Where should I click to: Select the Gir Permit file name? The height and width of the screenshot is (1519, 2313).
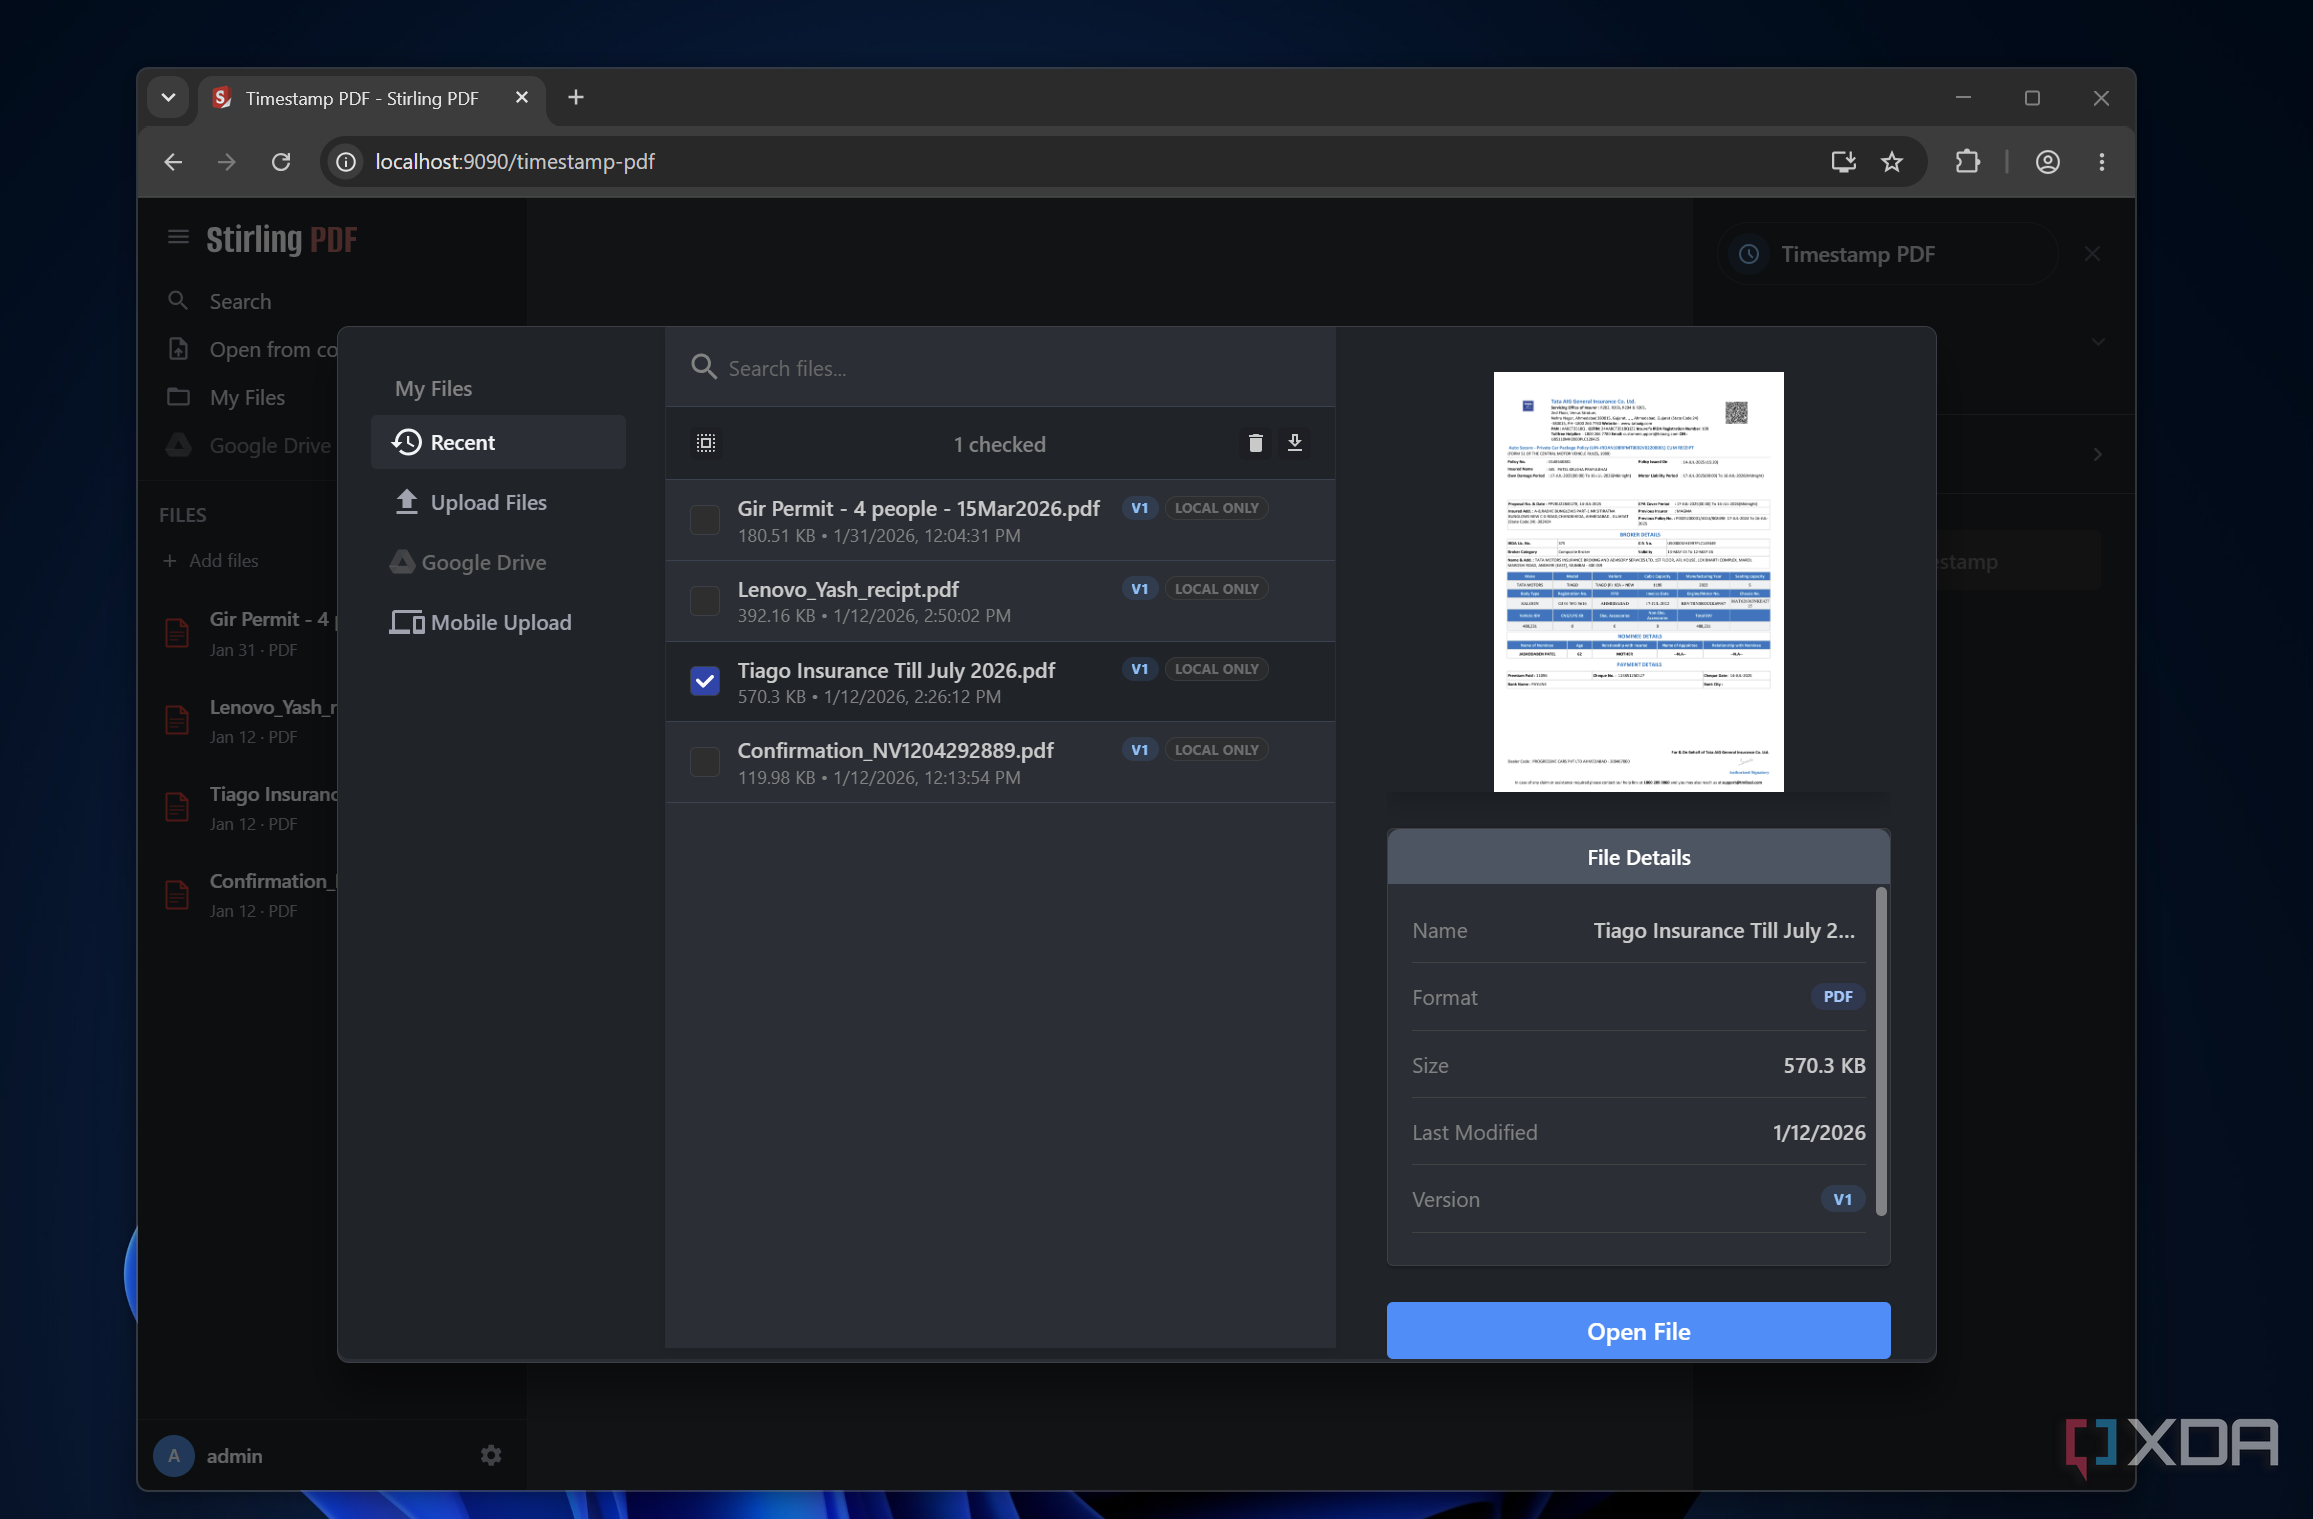coord(918,508)
